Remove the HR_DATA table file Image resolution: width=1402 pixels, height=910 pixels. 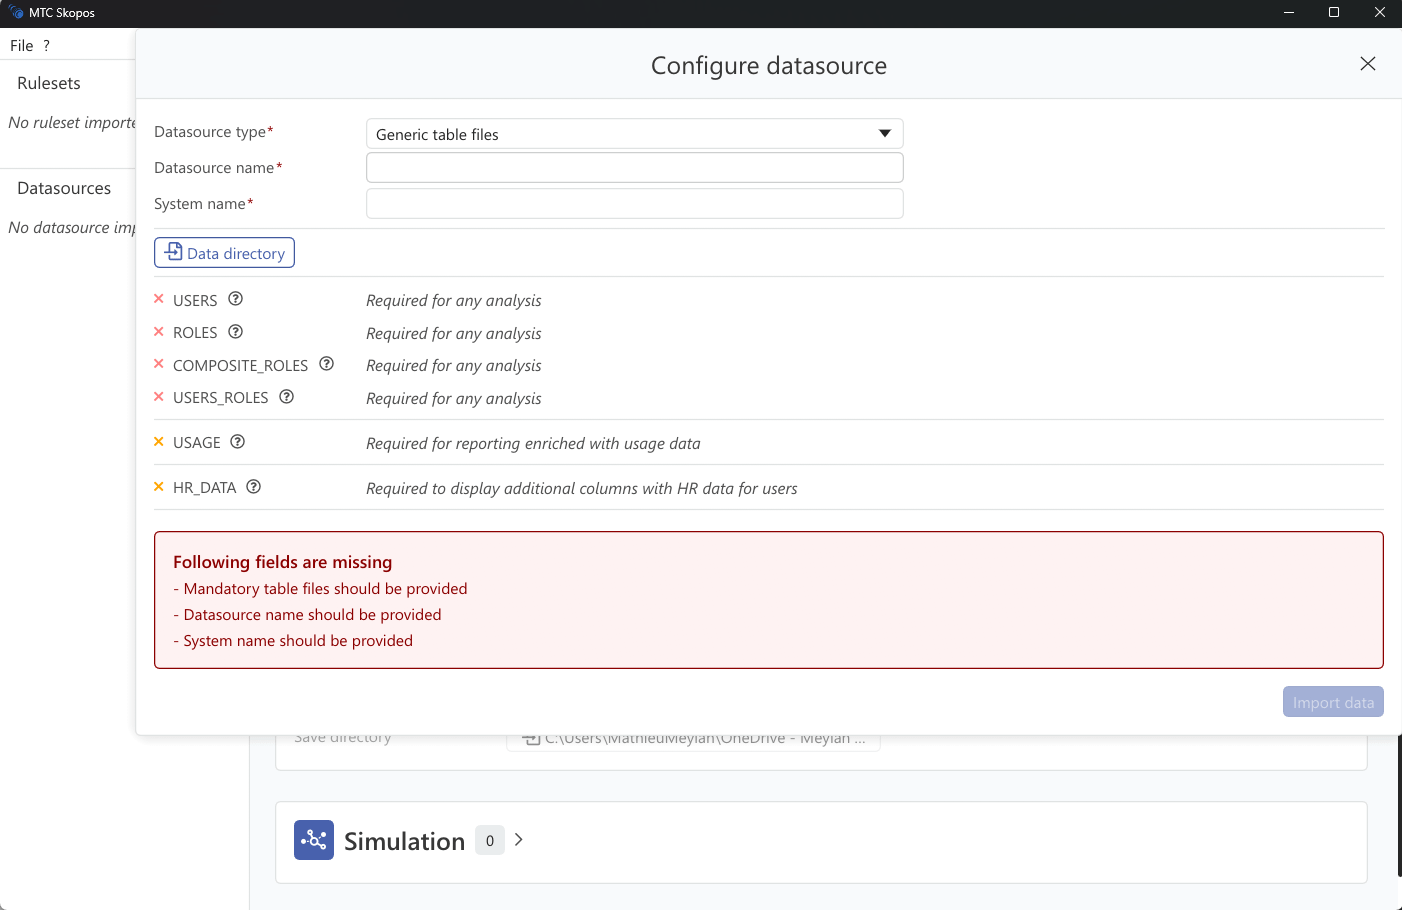click(160, 486)
